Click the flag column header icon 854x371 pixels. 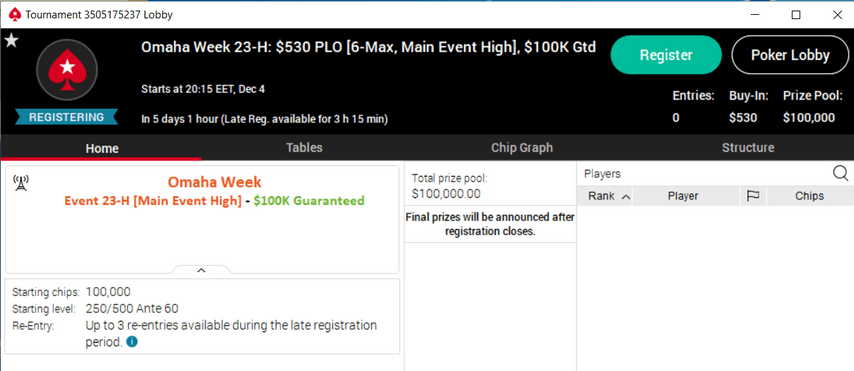tap(753, 196)
